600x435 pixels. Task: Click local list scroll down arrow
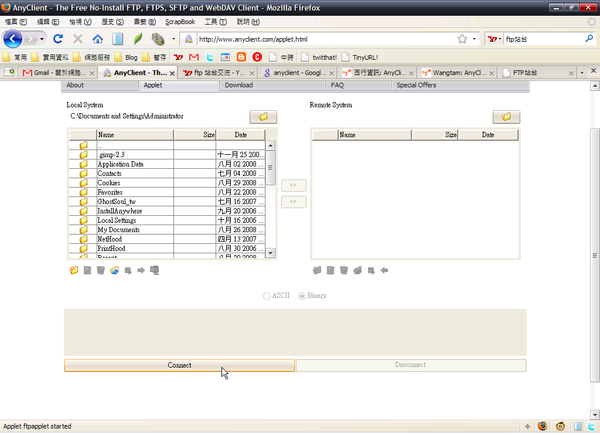271,253
